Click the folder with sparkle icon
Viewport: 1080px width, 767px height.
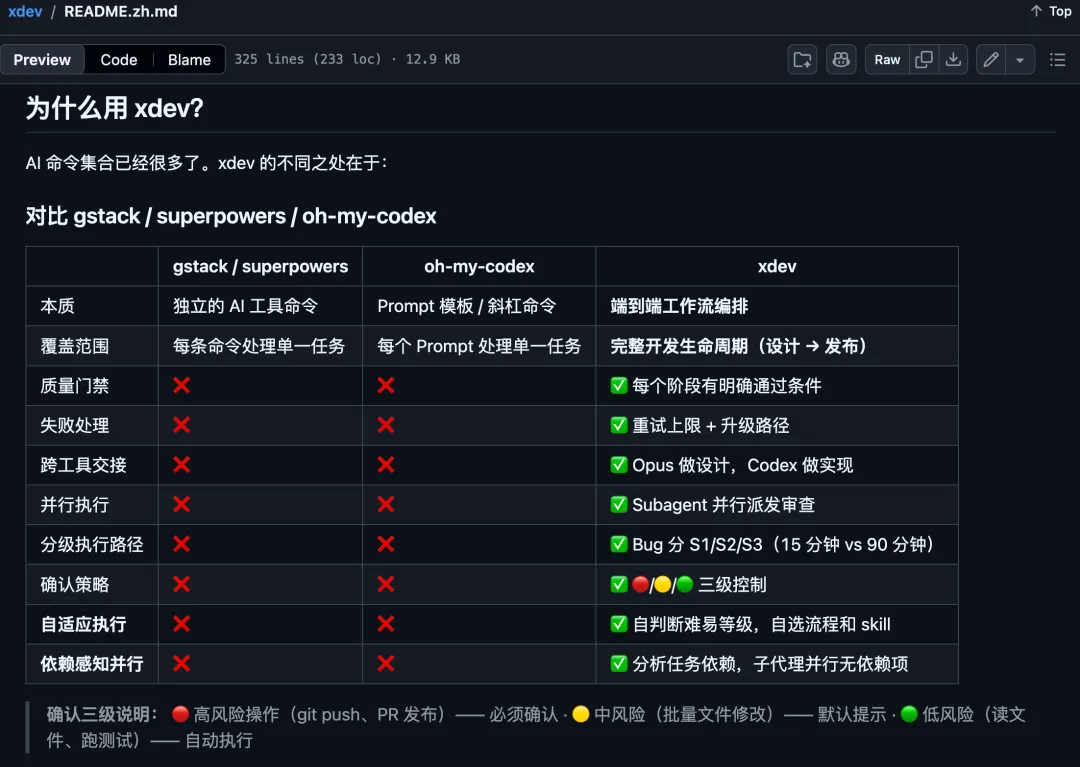802,60
